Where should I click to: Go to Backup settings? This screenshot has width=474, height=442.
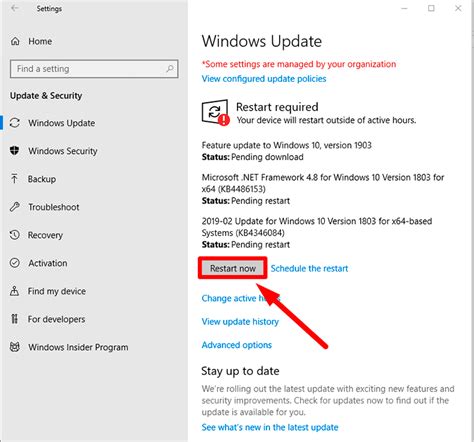(x=42, y=179)
